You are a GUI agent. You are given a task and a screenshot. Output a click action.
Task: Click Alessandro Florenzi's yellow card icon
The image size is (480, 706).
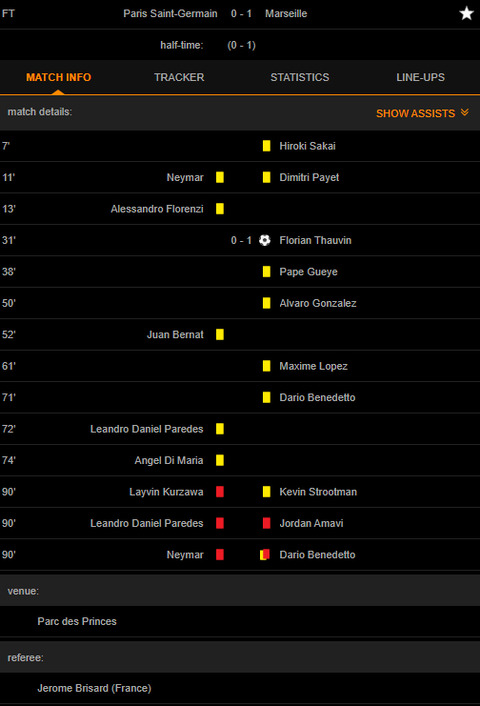point(220,209)
